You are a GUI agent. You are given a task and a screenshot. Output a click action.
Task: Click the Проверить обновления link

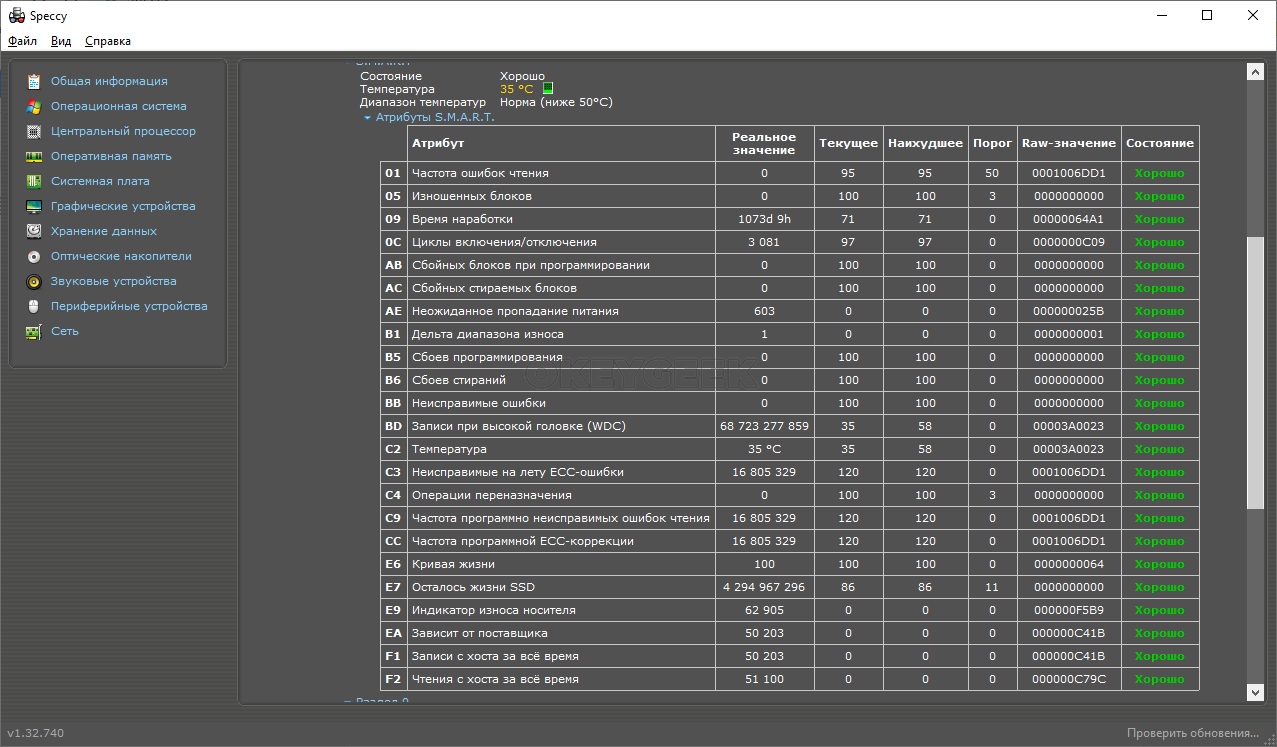(x=1192, y=733)
